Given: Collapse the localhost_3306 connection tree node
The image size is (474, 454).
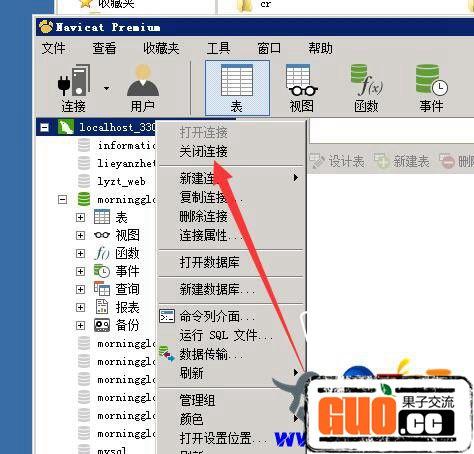Looking at the screenshot, I should 44,127.
